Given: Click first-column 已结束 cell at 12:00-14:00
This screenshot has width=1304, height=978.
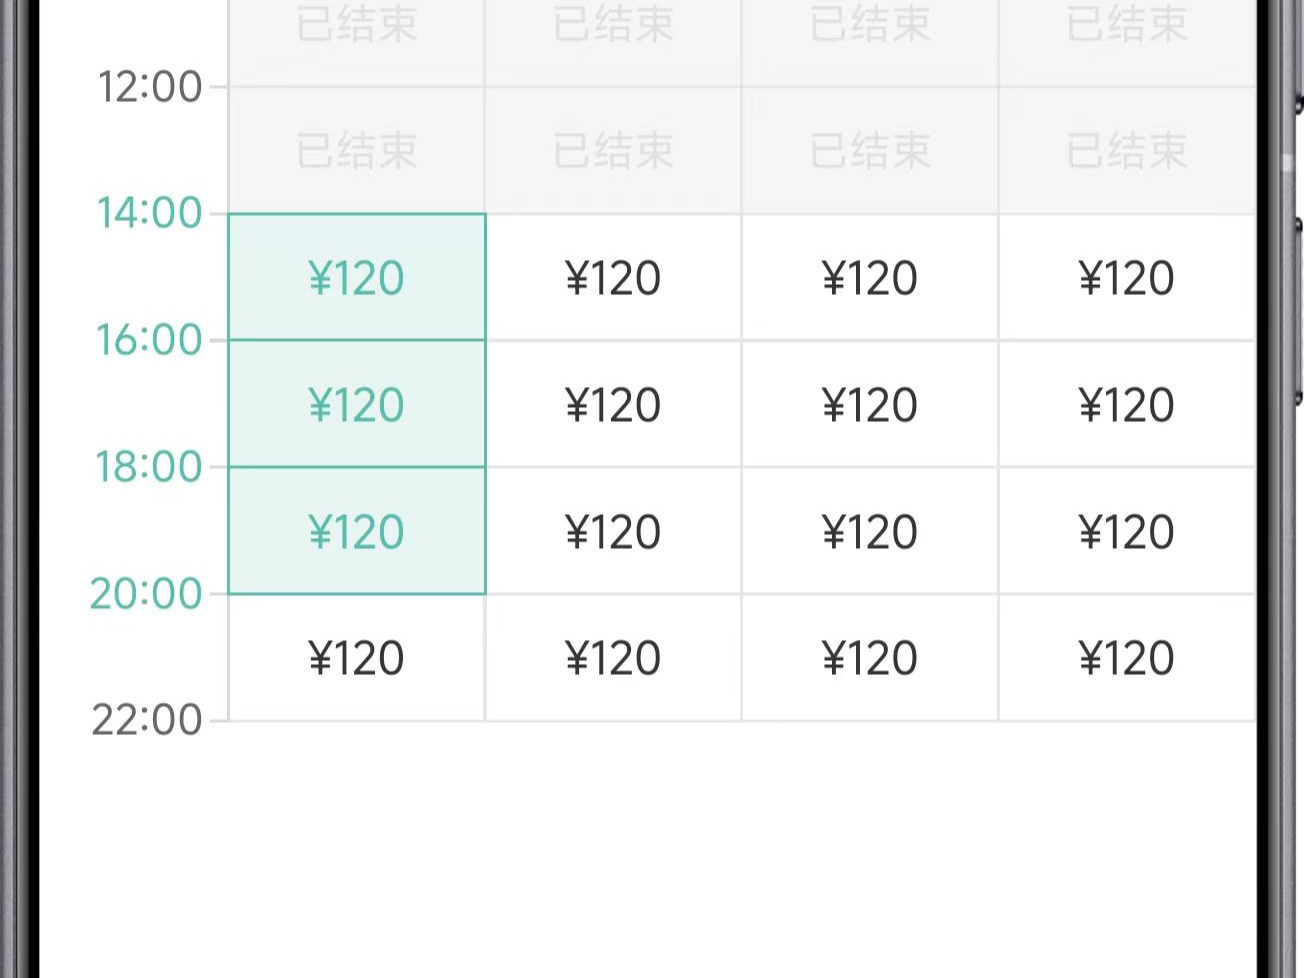Looking at the screenshot, I should pyautogui.click(x=356, y=150).
